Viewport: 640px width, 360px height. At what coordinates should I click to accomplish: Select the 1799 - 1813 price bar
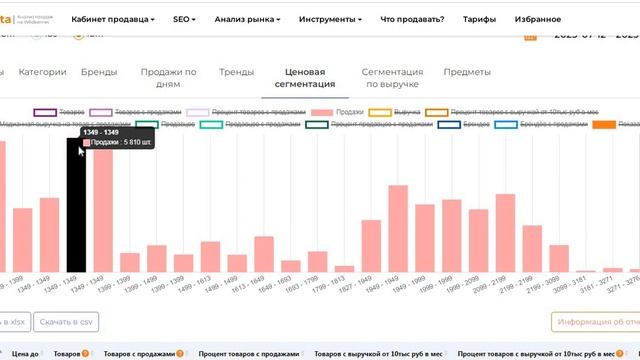pyautogui.click(x=344, y=269)
